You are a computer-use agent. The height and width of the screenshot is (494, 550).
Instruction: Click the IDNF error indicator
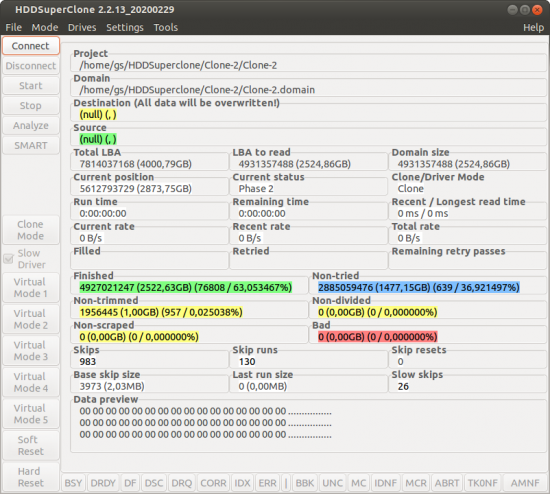pyautogui.click(x=385, y=483)
